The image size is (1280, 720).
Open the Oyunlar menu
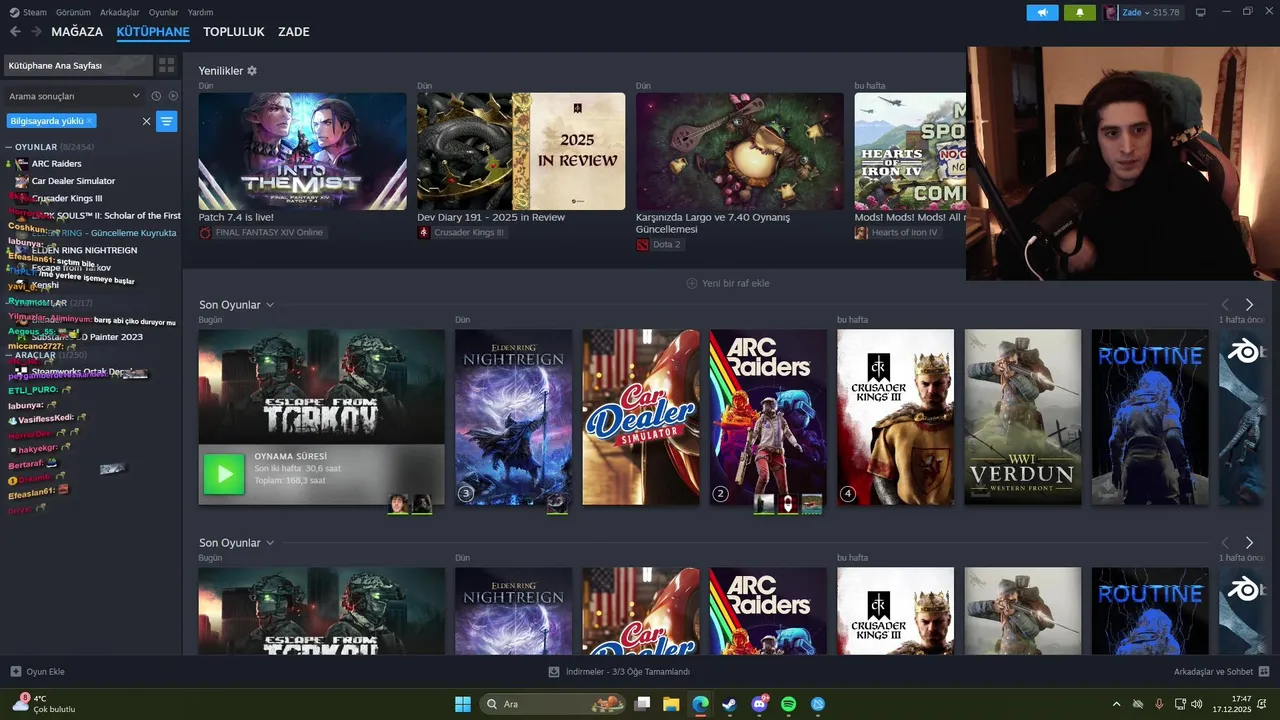pos(164,12)
